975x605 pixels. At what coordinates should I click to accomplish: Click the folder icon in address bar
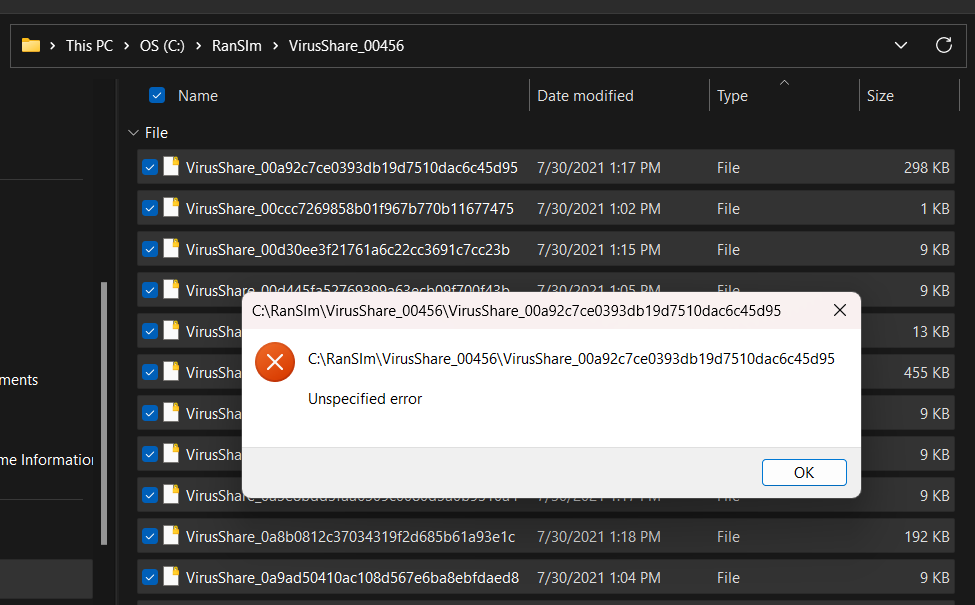pos(31,45)
